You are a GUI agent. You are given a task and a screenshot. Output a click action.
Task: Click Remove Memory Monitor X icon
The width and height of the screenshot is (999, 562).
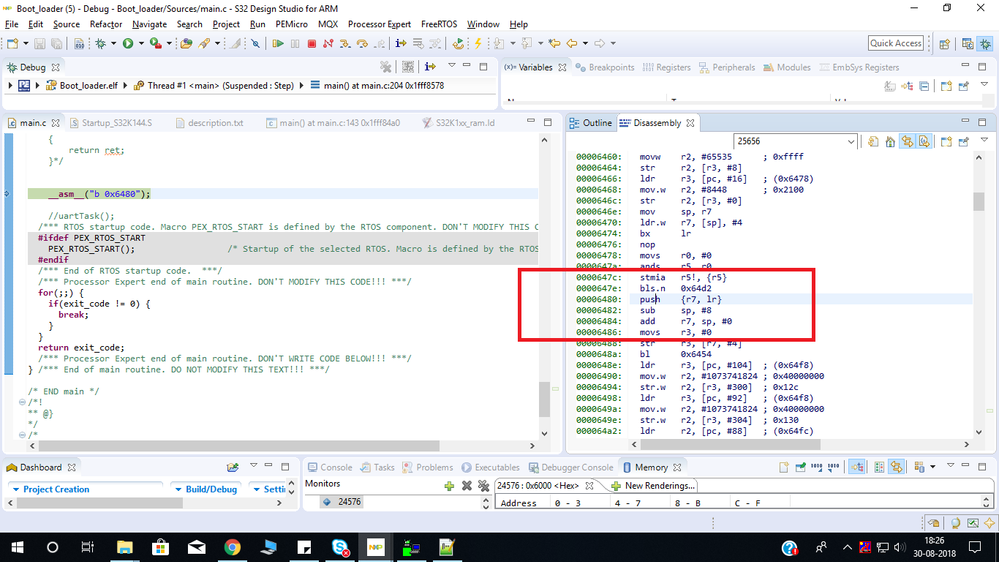click(466, 486)
